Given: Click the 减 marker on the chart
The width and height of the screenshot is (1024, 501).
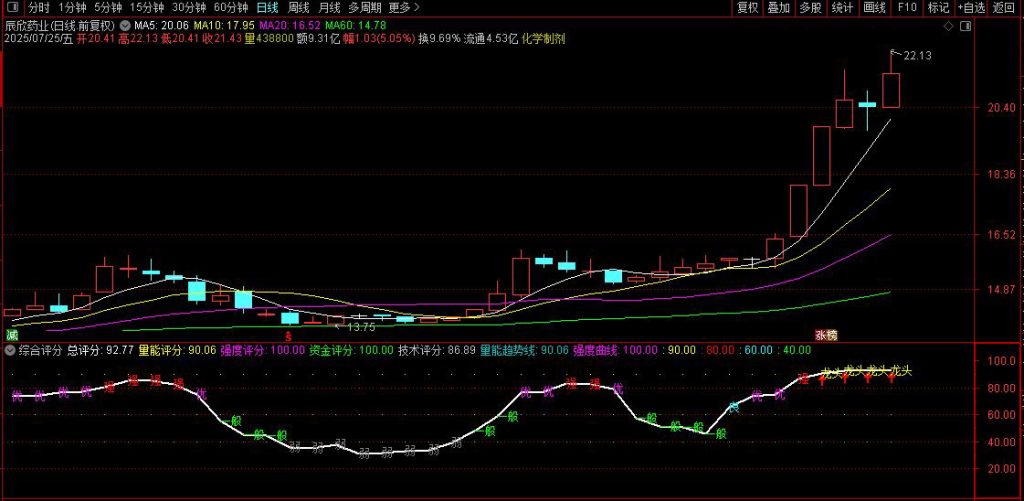Looking at the screenshot, I should 11,334.
